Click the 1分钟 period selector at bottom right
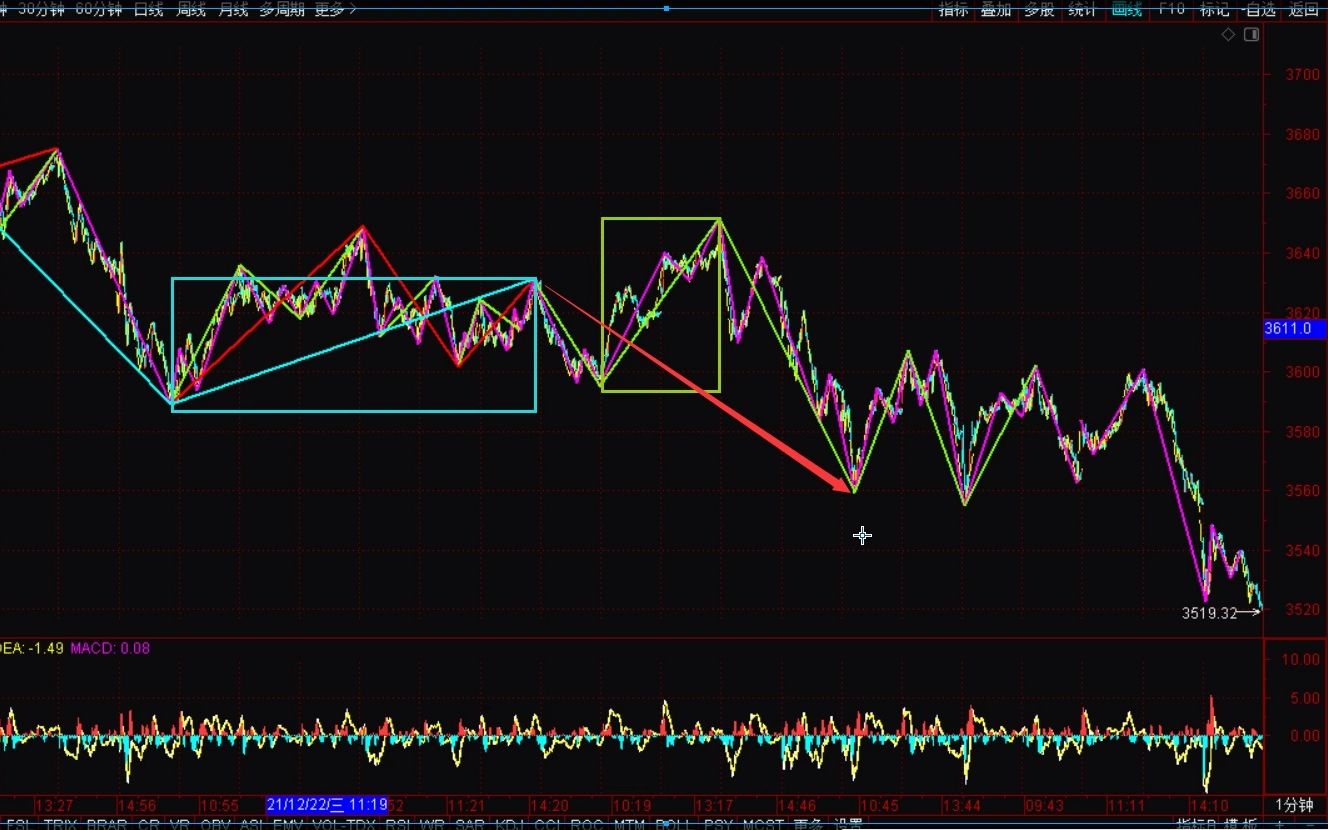1328x830 pixels. pos(1293,805)
